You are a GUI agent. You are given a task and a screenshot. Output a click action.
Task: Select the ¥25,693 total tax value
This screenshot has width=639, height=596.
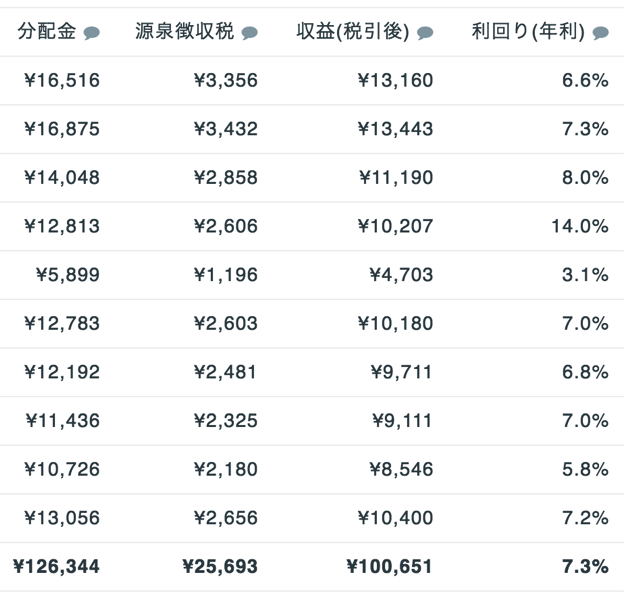click(220, 567)
